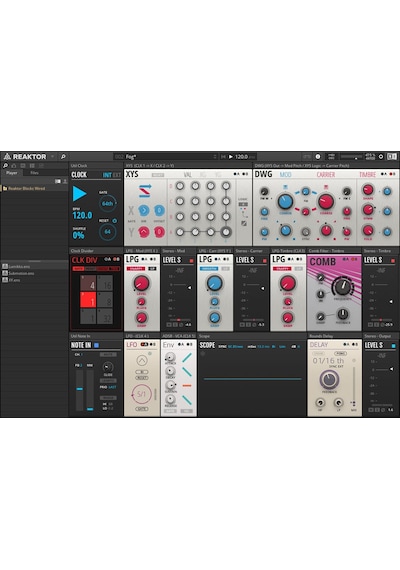This screenshot has height=570, width=400.
Task: Click the red Level knob on LPG Mod block
Action: [x=141, y=283]
